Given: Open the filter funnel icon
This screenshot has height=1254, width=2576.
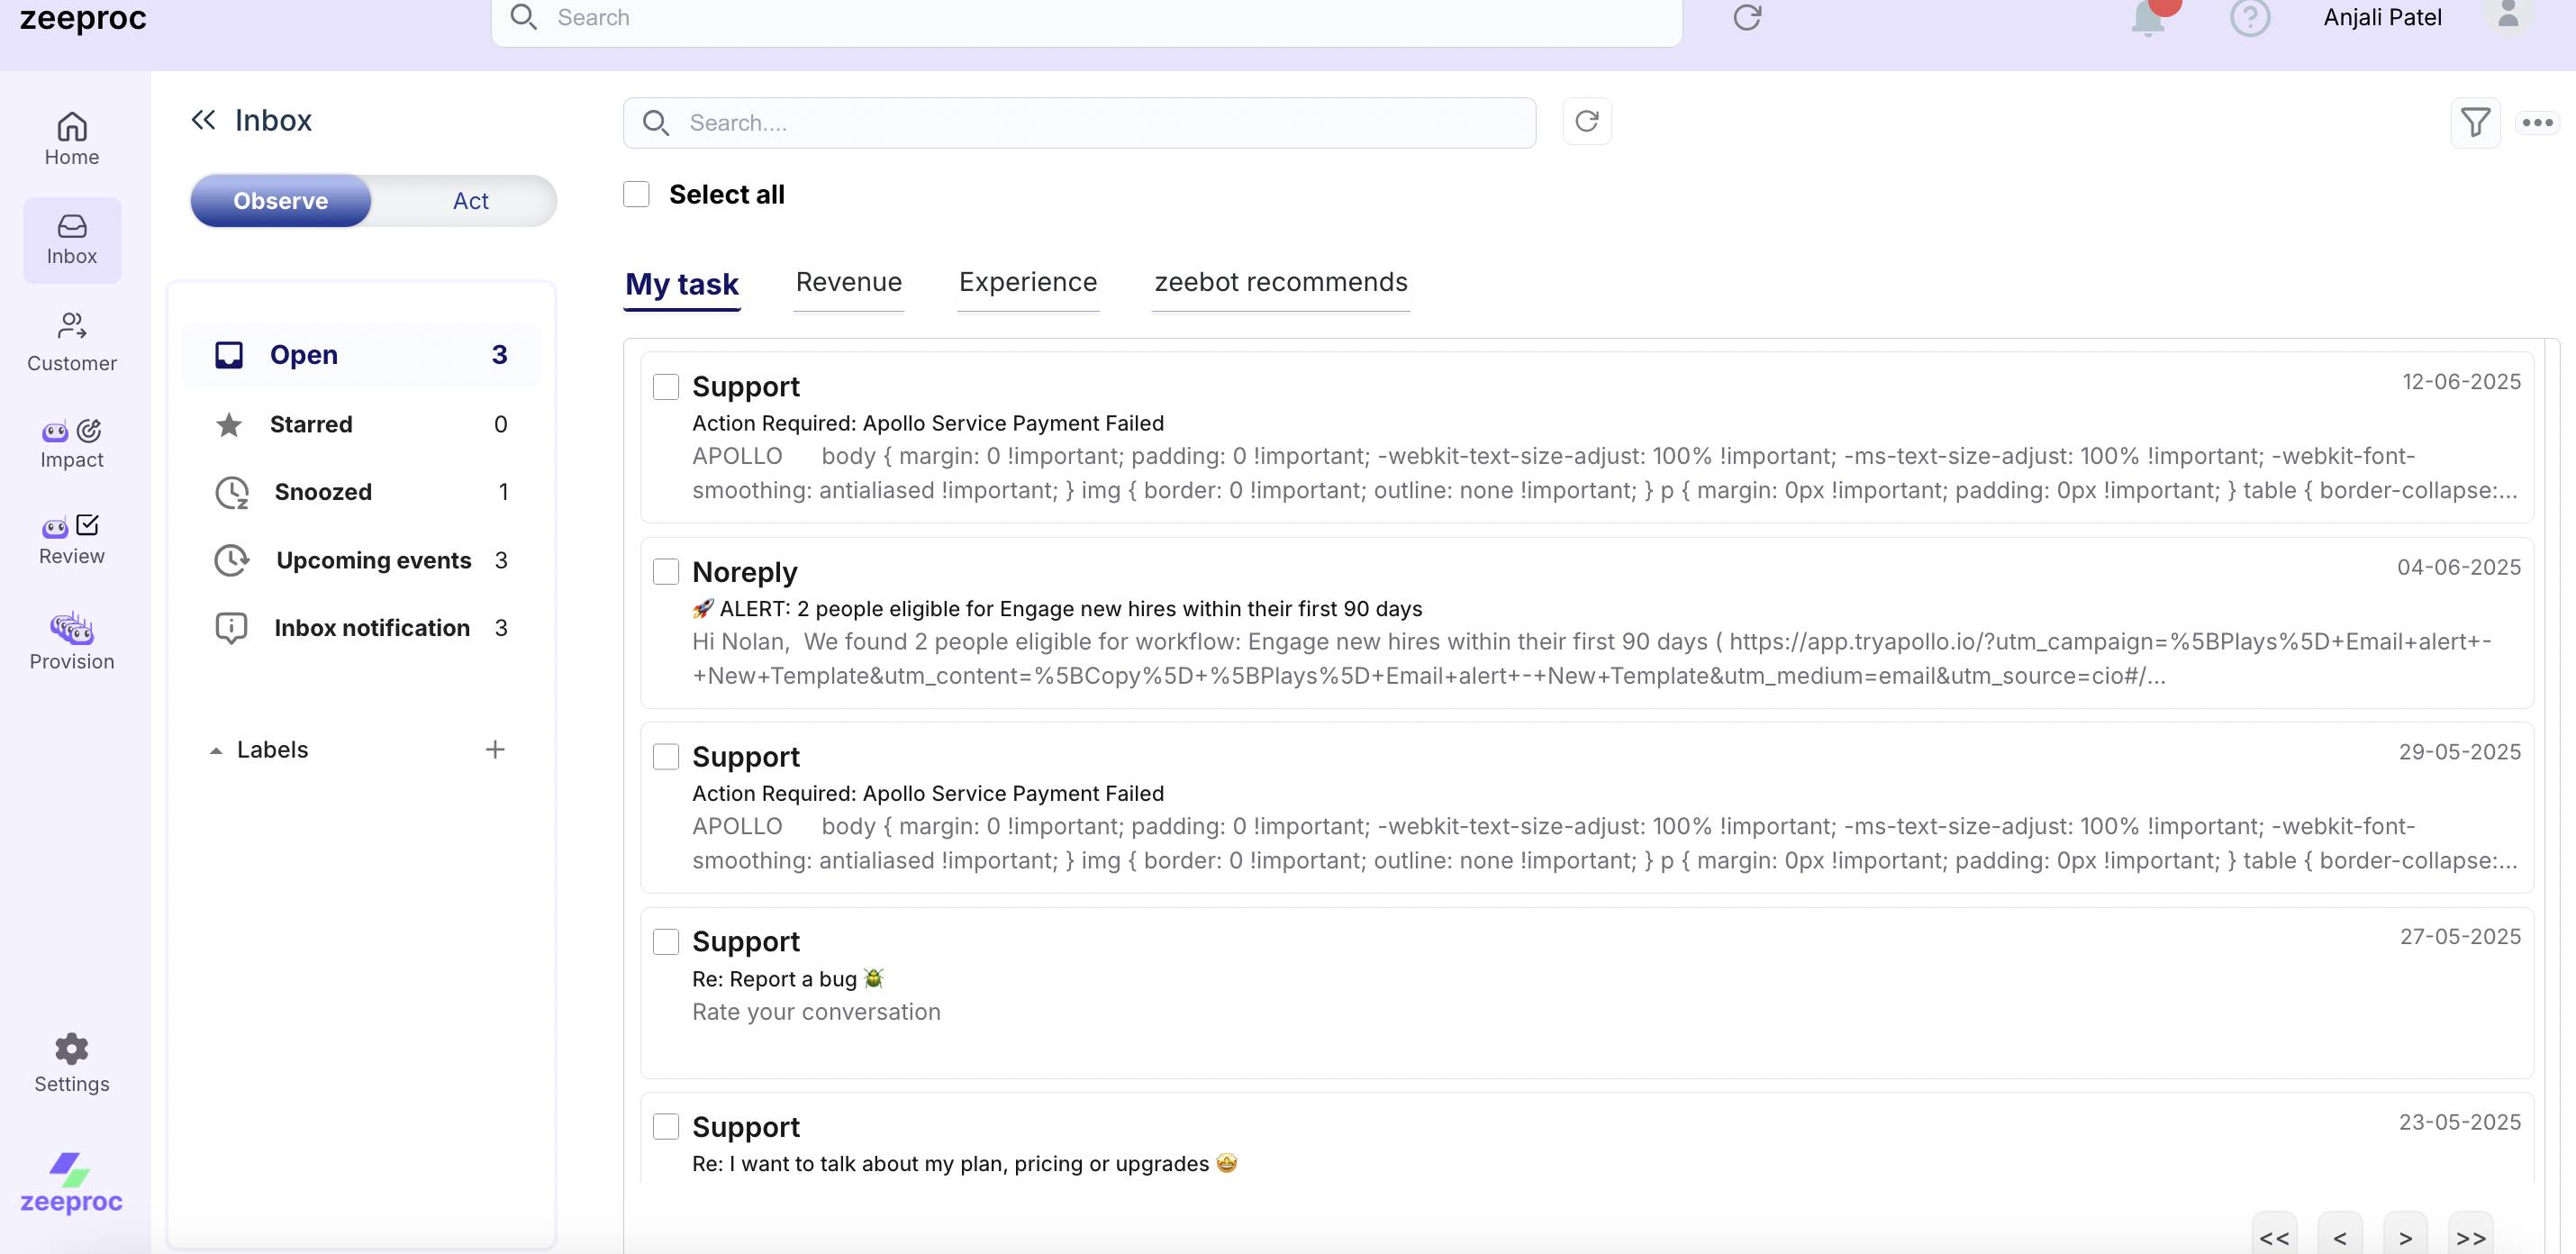Looking at the screenshot, I should coord(2475,122).
